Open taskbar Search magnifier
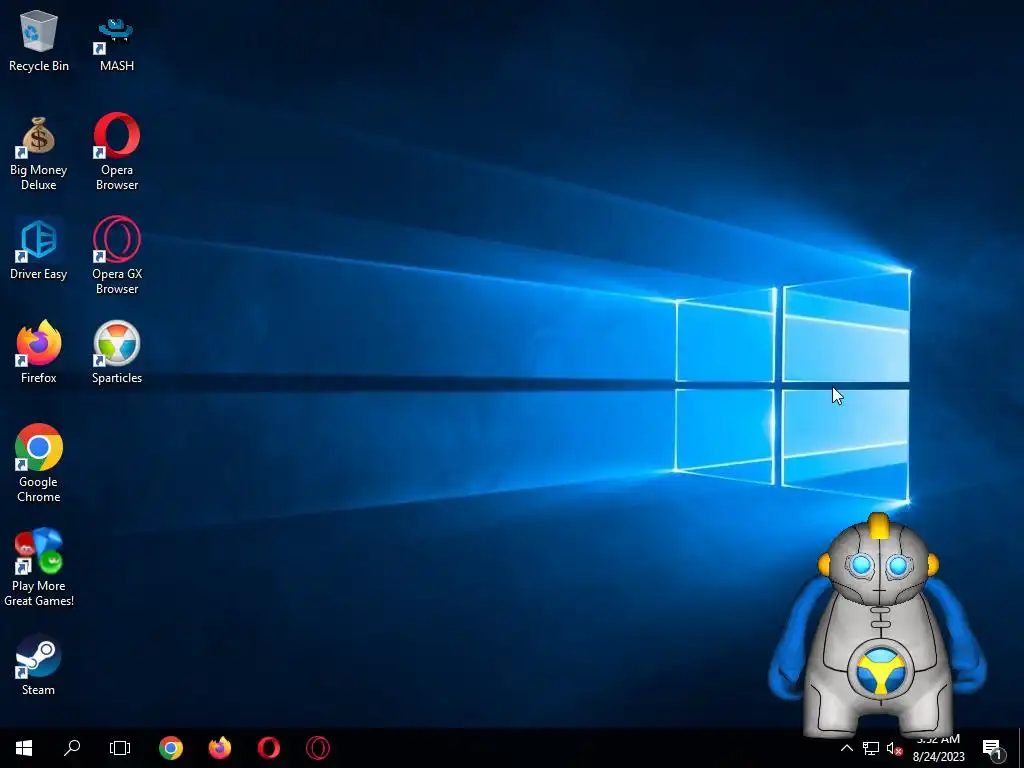 pos(72,748)
